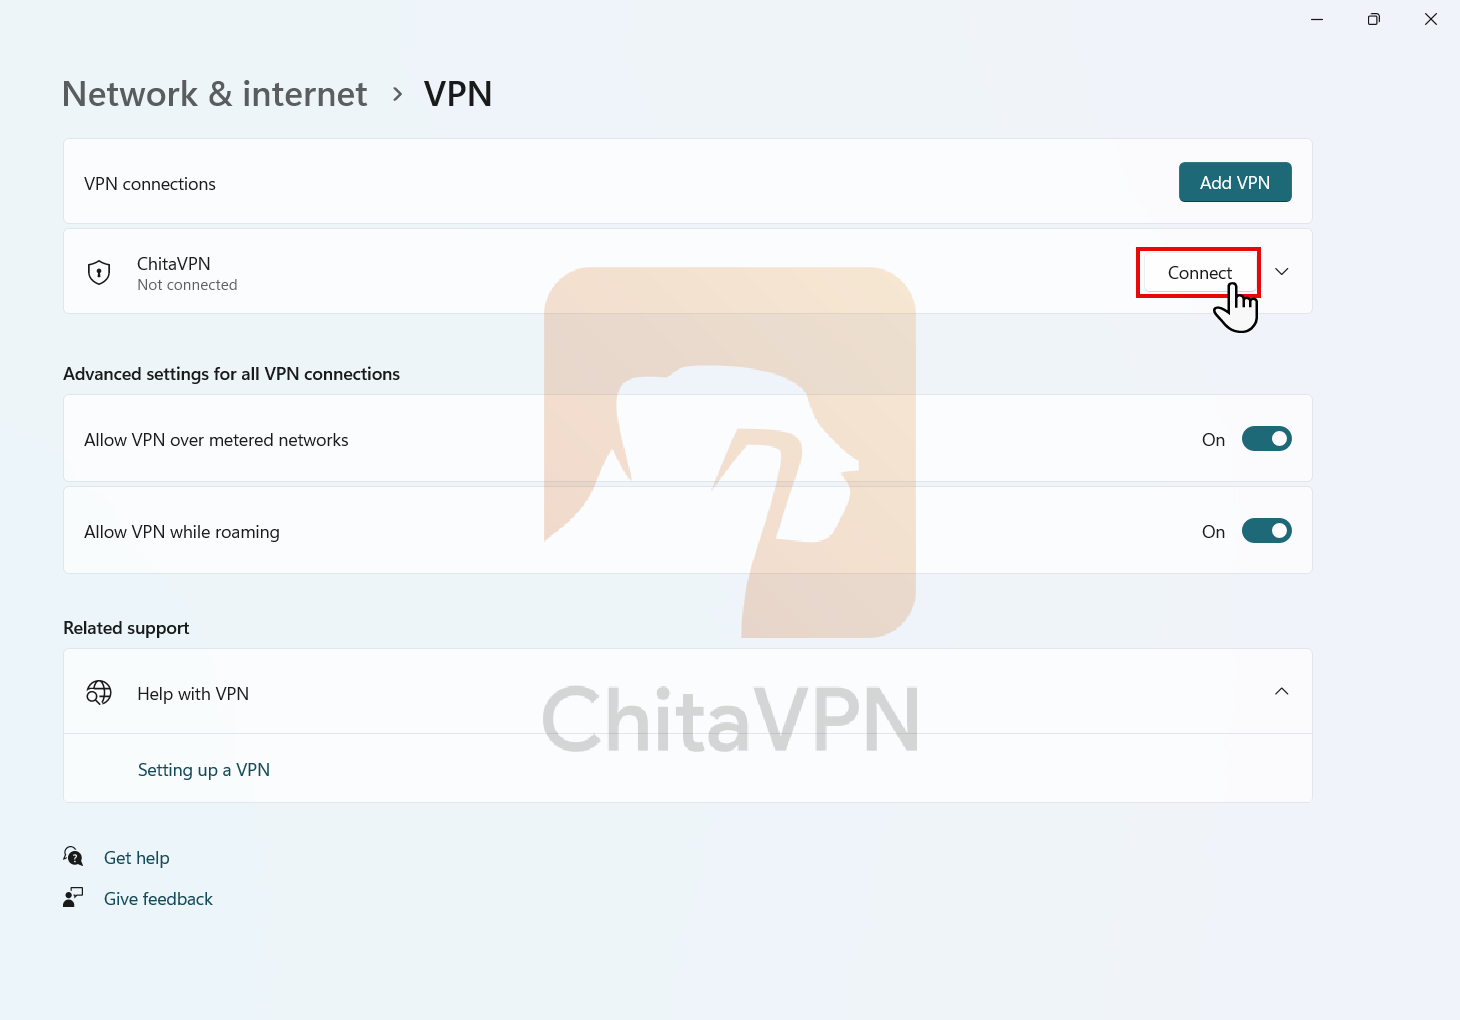Open the Setting up a VPN link
This screenshot has width=1460, height=1020.
[204, 770]
